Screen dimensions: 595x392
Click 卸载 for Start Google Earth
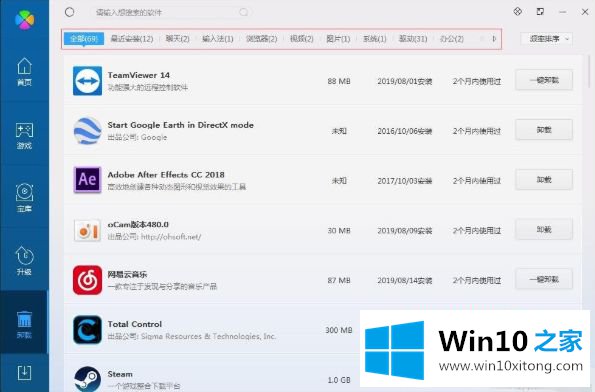pos(544,130)
